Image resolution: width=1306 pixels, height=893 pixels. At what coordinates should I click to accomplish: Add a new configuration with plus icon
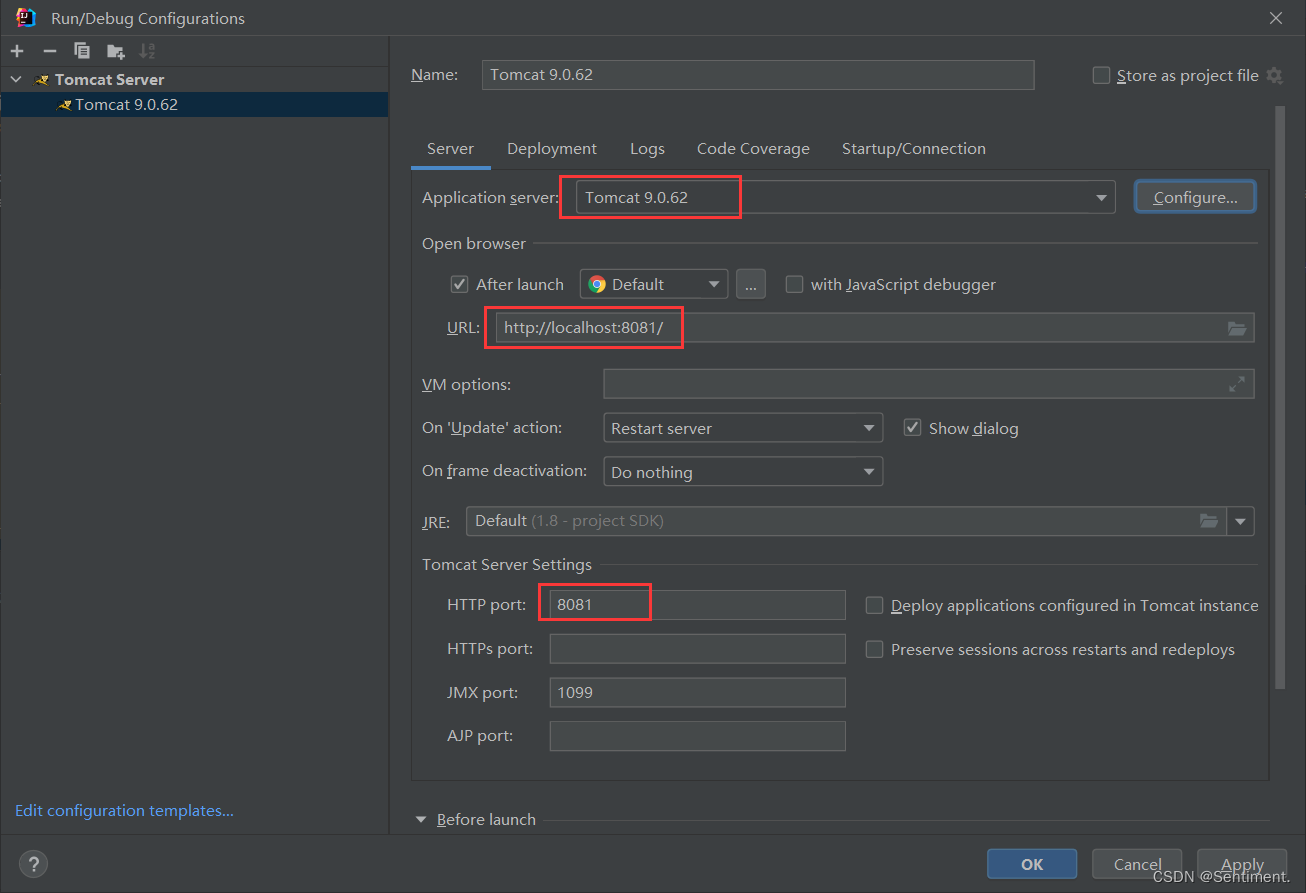[17, 51]
